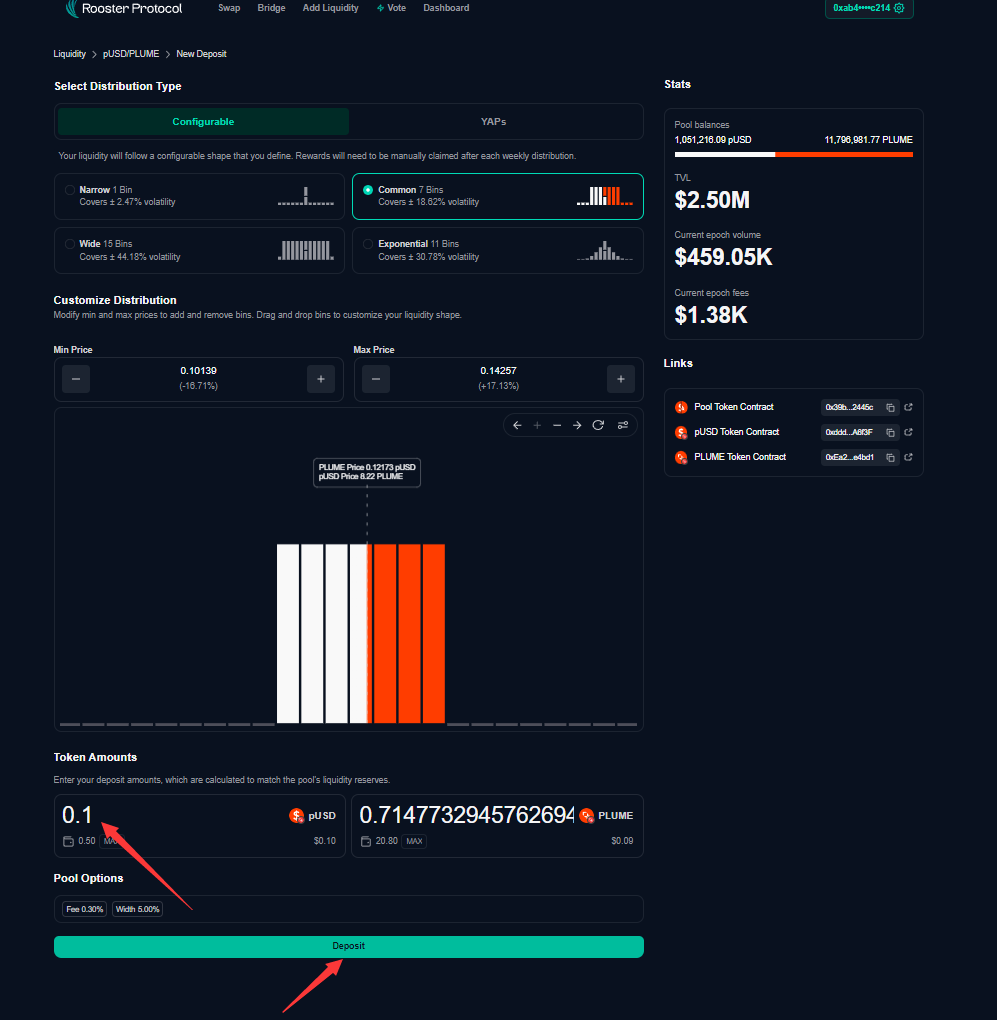This screenshot has height=1020, width=997.
Task: Click the Width 5.00% pool option
Action: pyautogui.click(x=137, y=909)
